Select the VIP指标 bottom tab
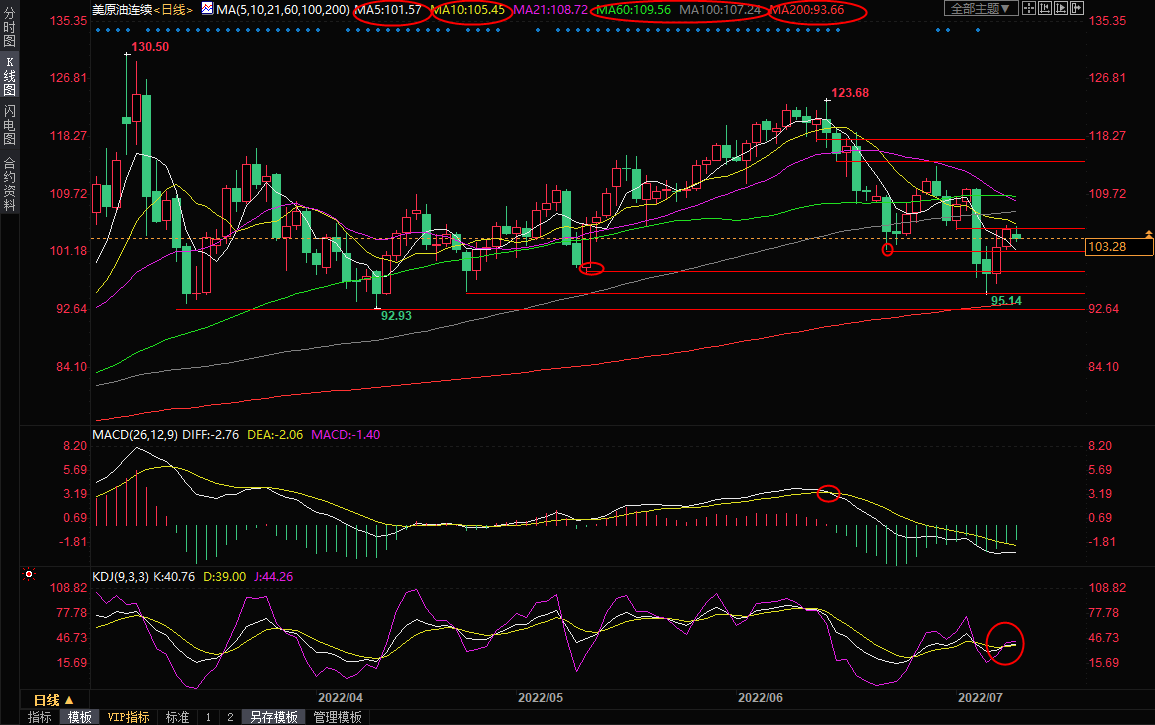This screenshot has width=1155, height=725. [128, 717]
